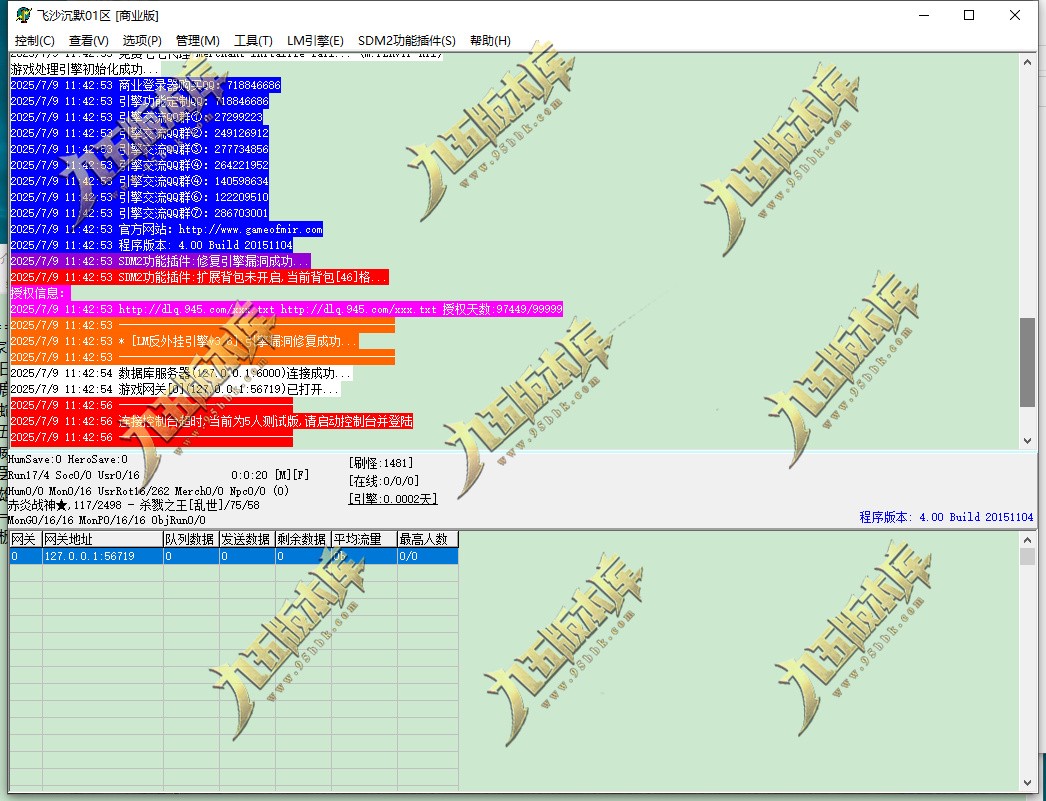
Task: Select gateway row 127.0.0.1:56719
Action: (x=233, y=556)
